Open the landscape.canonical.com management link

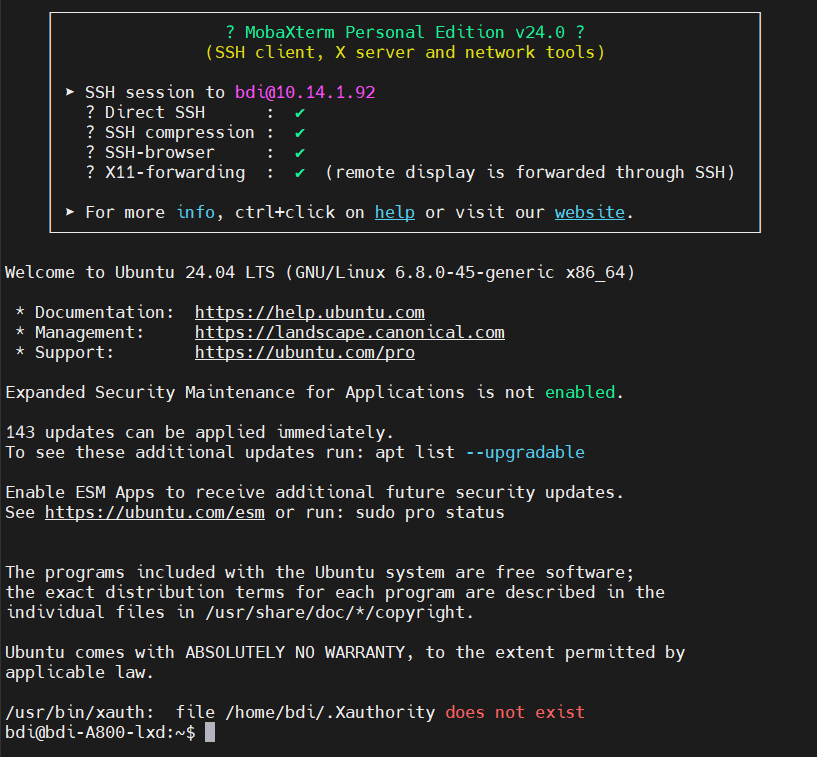point(349,332)
